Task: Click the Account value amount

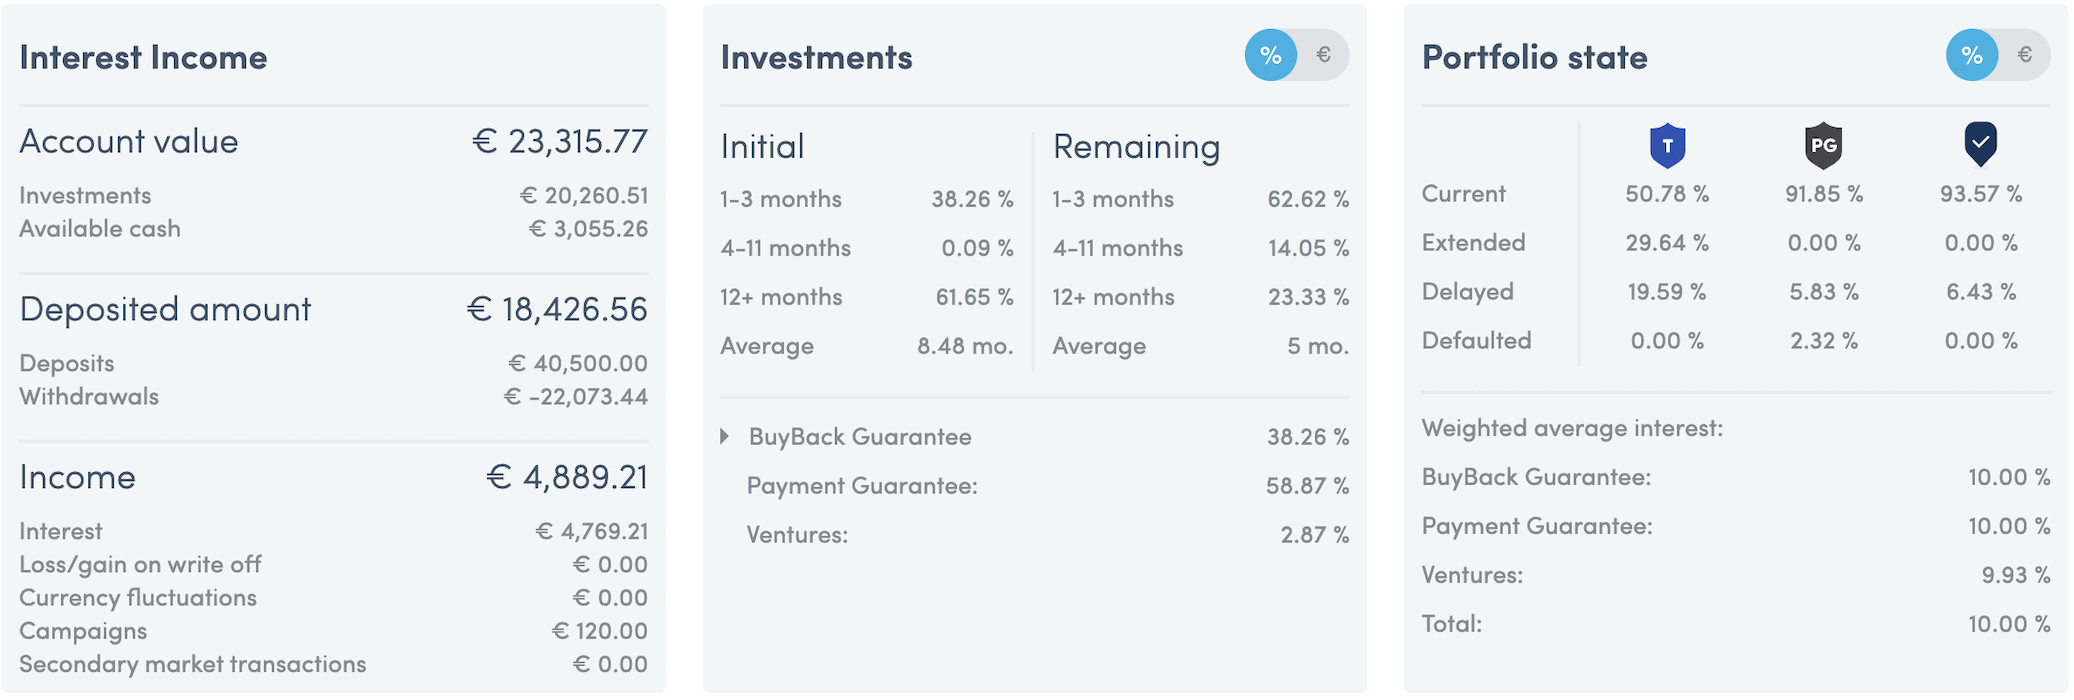Action: click(x=560, y=141)
